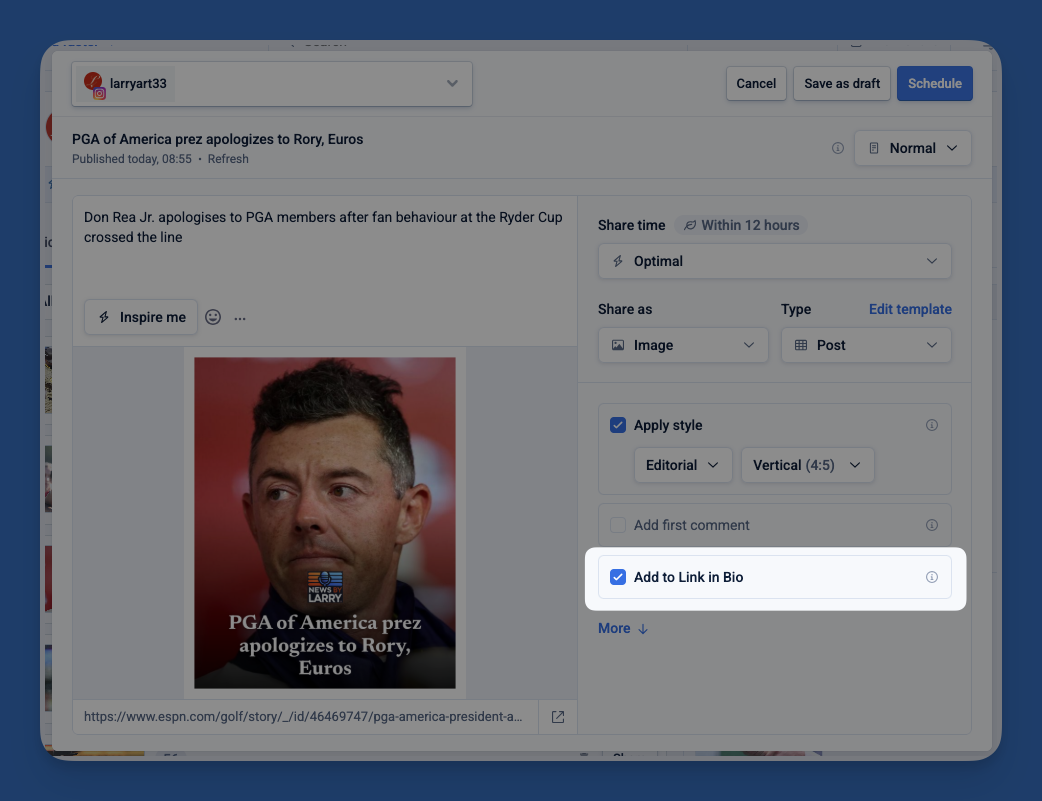This screenshot has width=1042, height=801.
Task: Open the Post type dropdown
Action: click(865, 345)
